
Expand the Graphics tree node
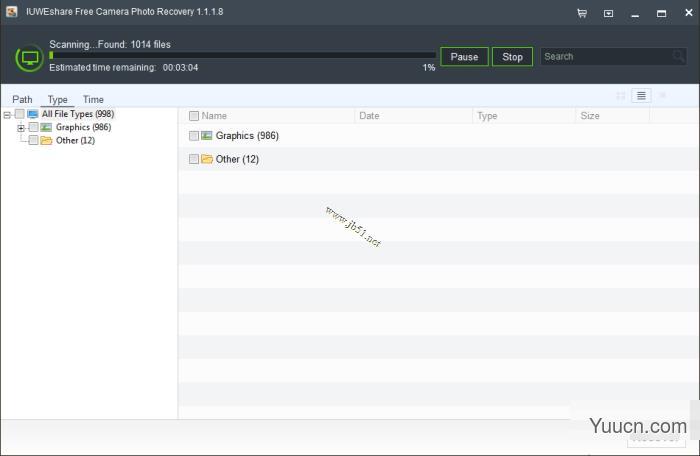[x=21, y=127]
